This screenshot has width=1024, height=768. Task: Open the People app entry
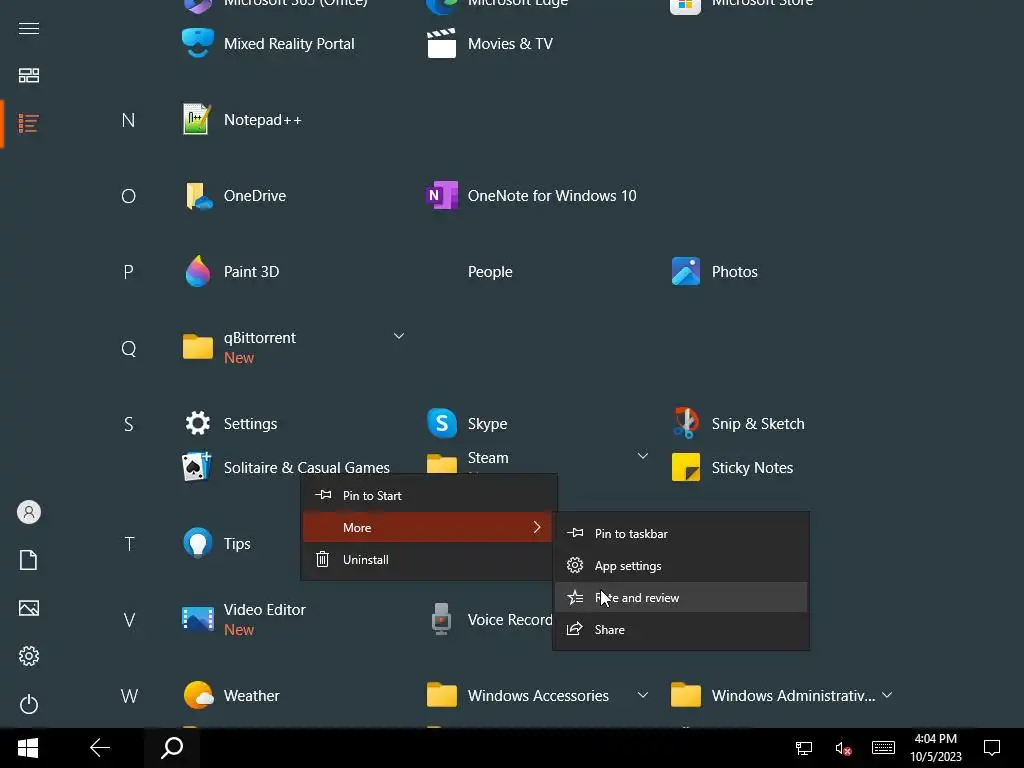click(490, 272)
